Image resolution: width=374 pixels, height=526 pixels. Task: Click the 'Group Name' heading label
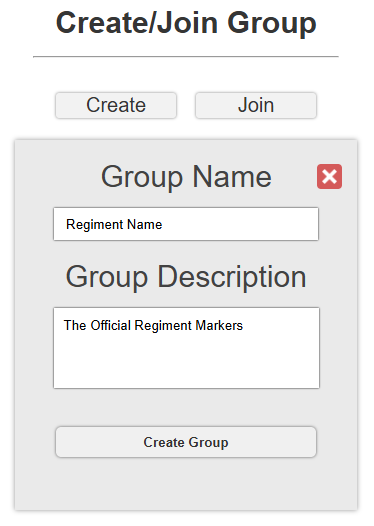pos(186,177)
